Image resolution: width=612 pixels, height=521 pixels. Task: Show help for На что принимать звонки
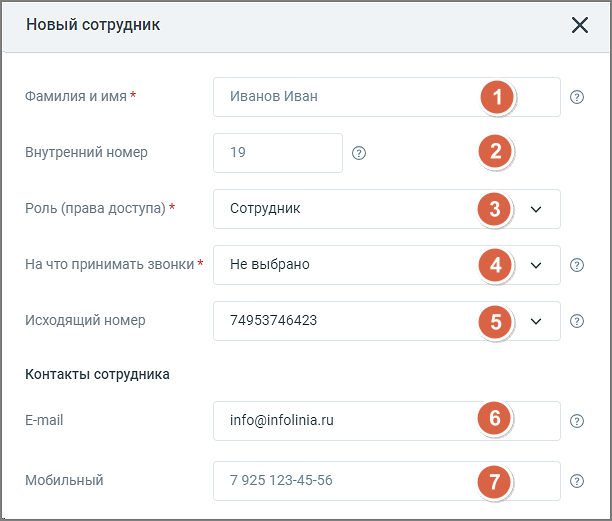point(577,265)
